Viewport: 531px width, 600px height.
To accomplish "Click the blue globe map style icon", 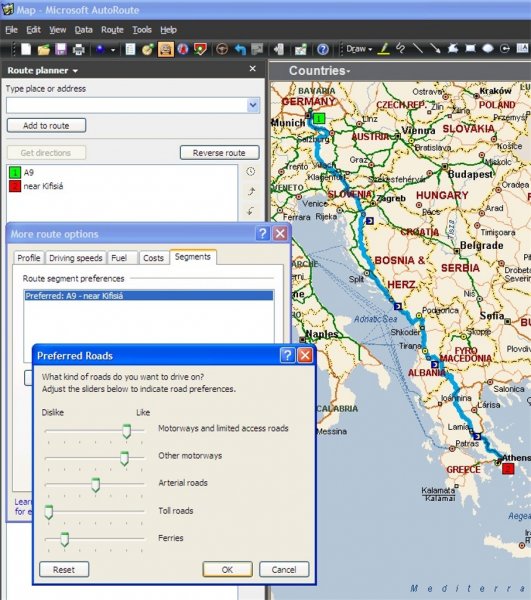I will click(101, 49).
